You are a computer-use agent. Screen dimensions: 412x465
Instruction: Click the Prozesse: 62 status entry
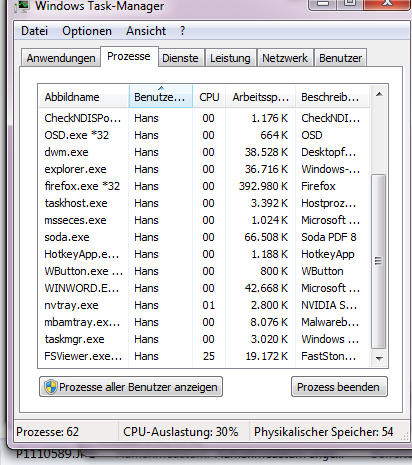pyautogui.click(x=47, y=432)
